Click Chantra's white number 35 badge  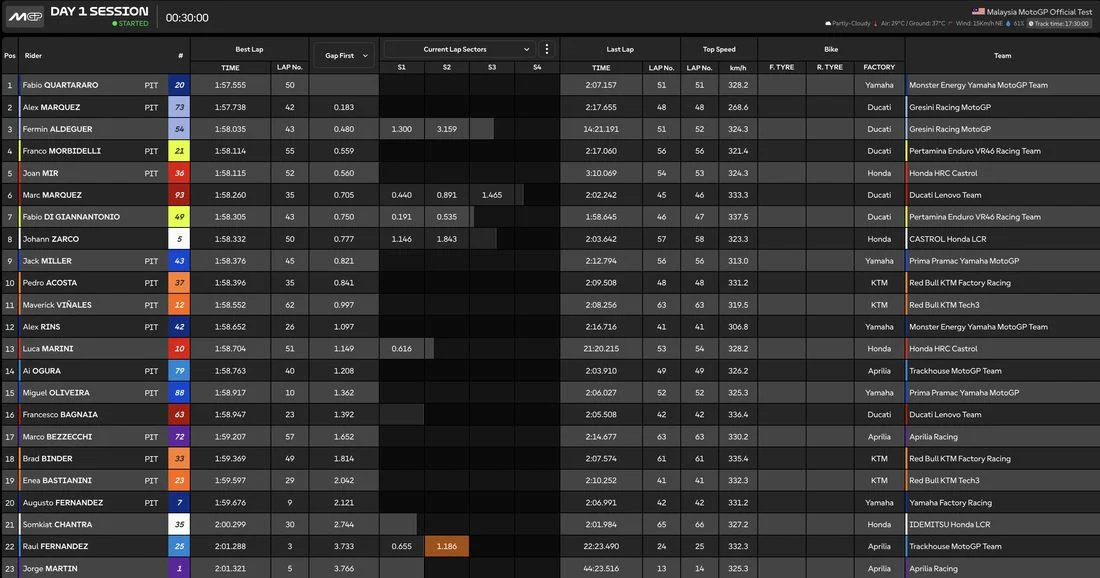click(x=179, y=525)
